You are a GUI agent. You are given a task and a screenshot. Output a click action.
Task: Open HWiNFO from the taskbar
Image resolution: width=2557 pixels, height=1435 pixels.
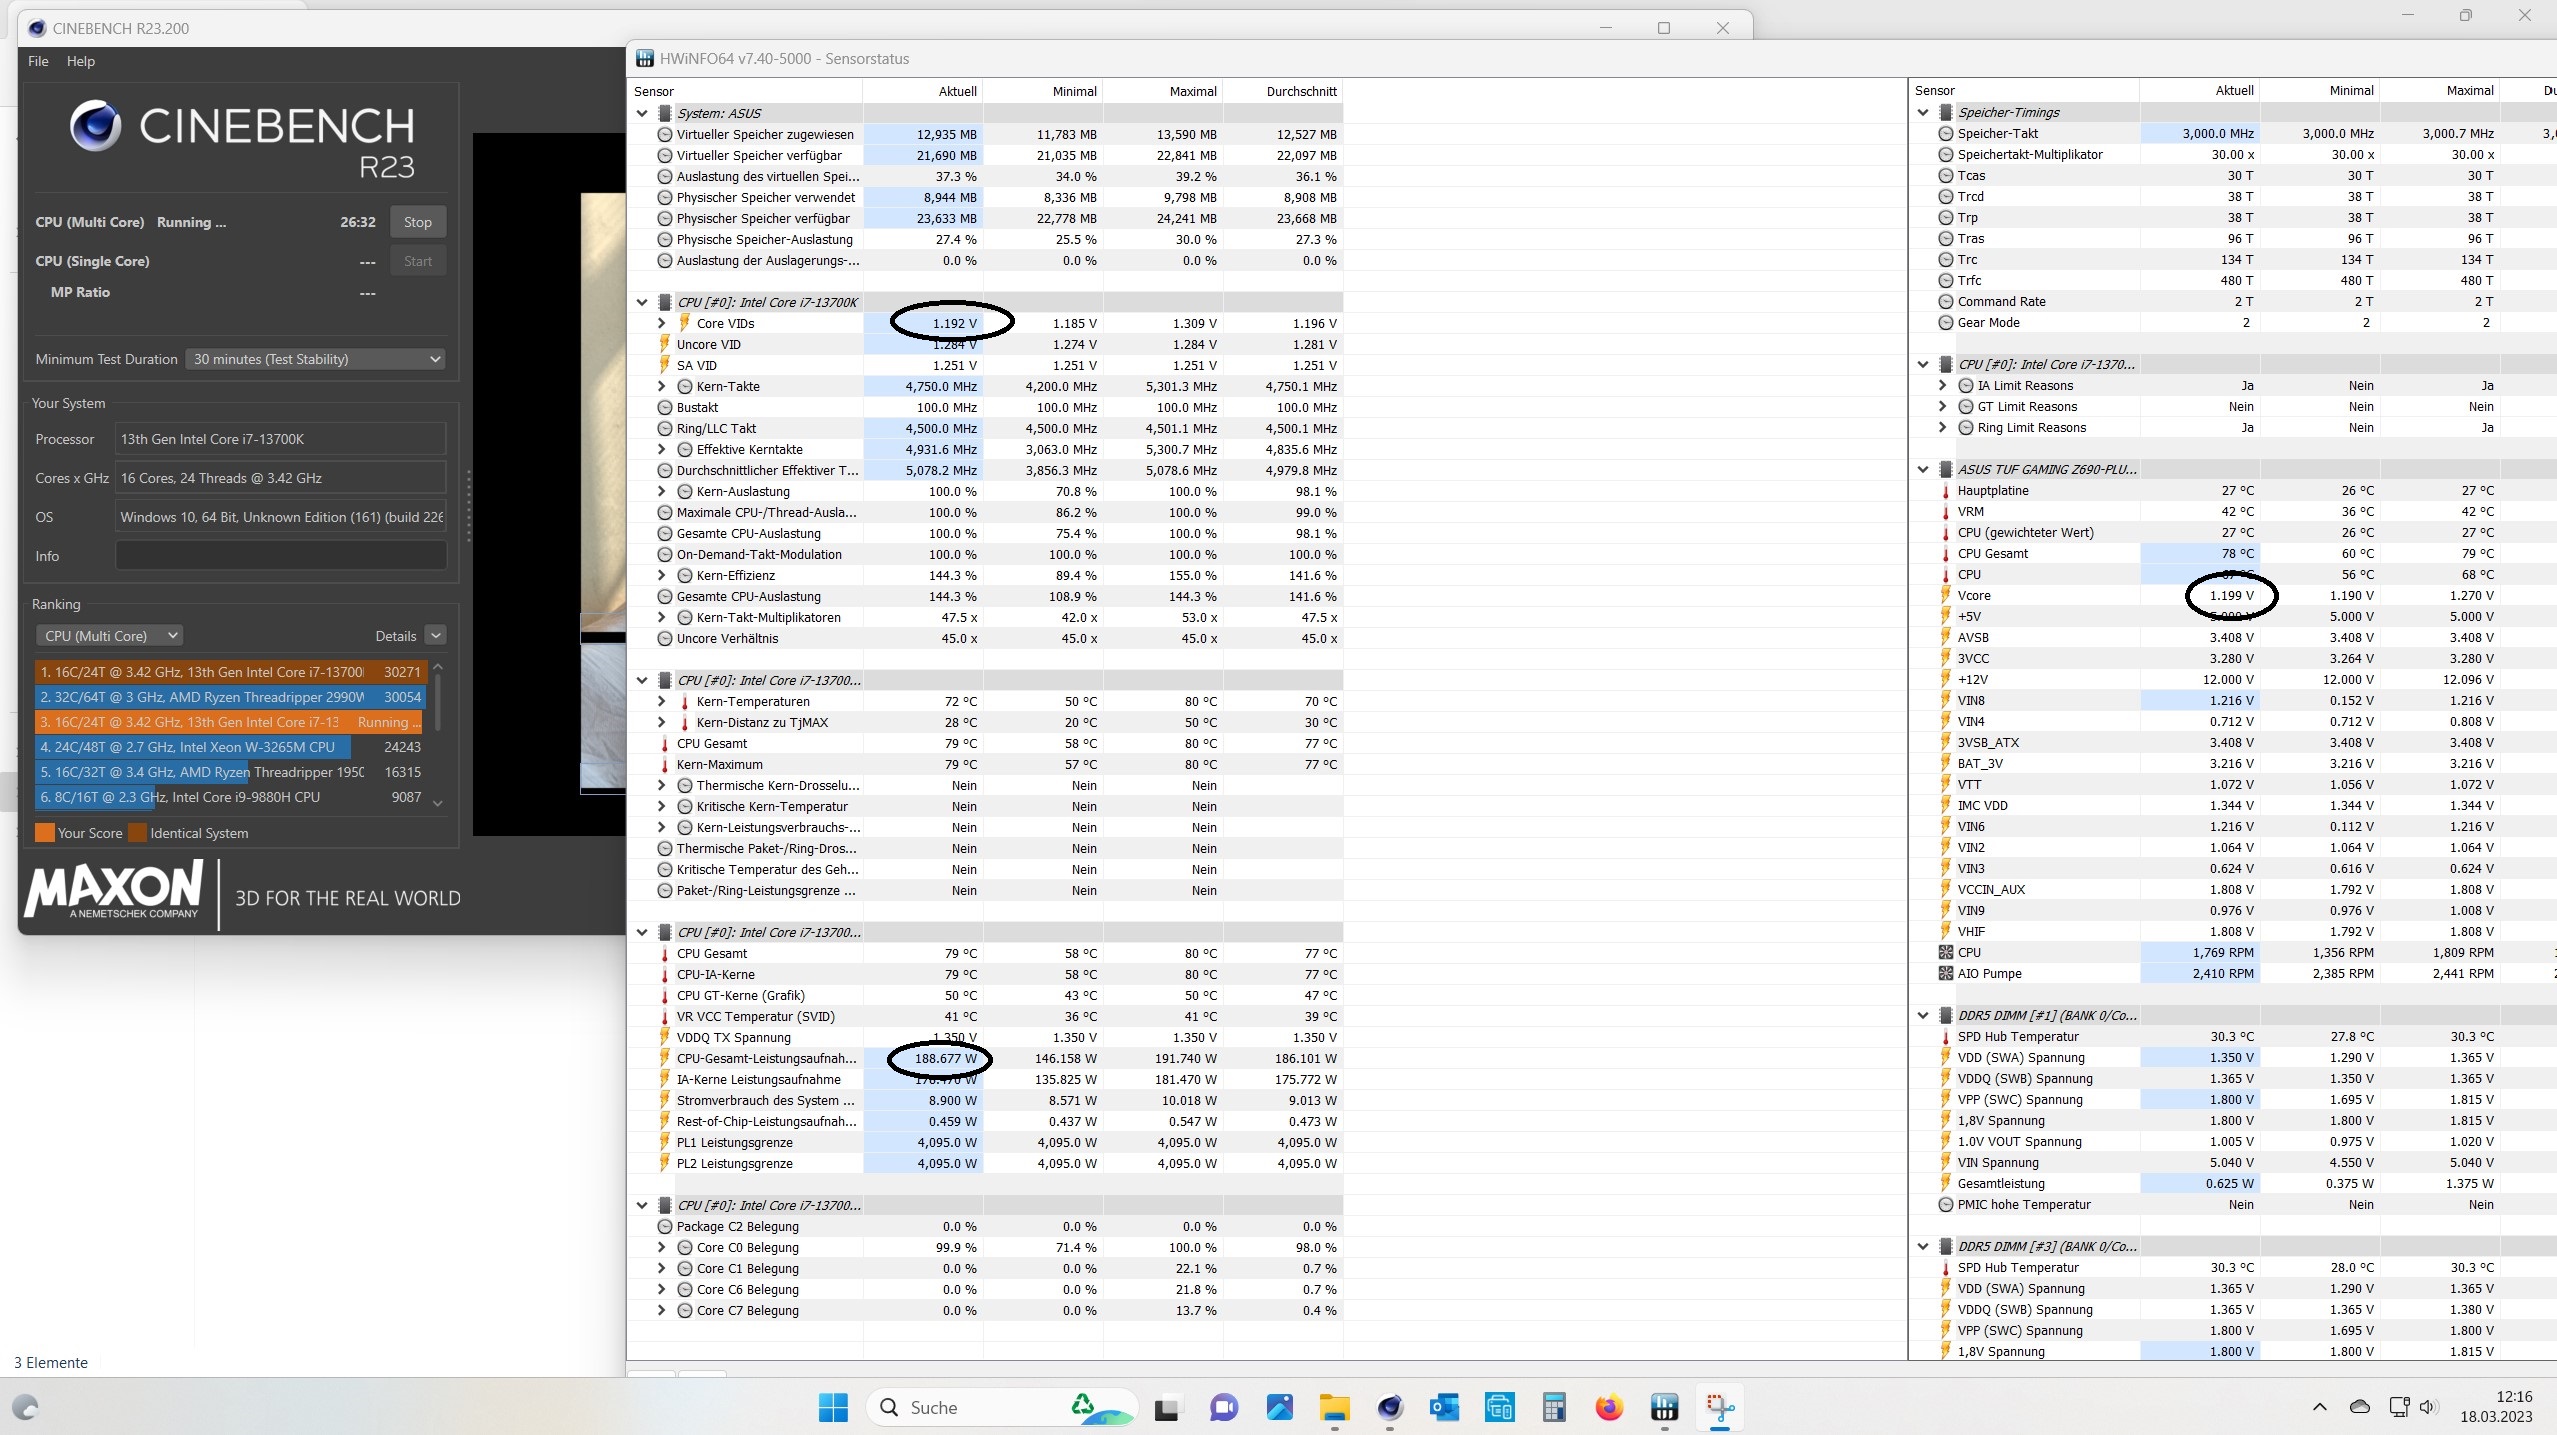coord(1664,1408)
